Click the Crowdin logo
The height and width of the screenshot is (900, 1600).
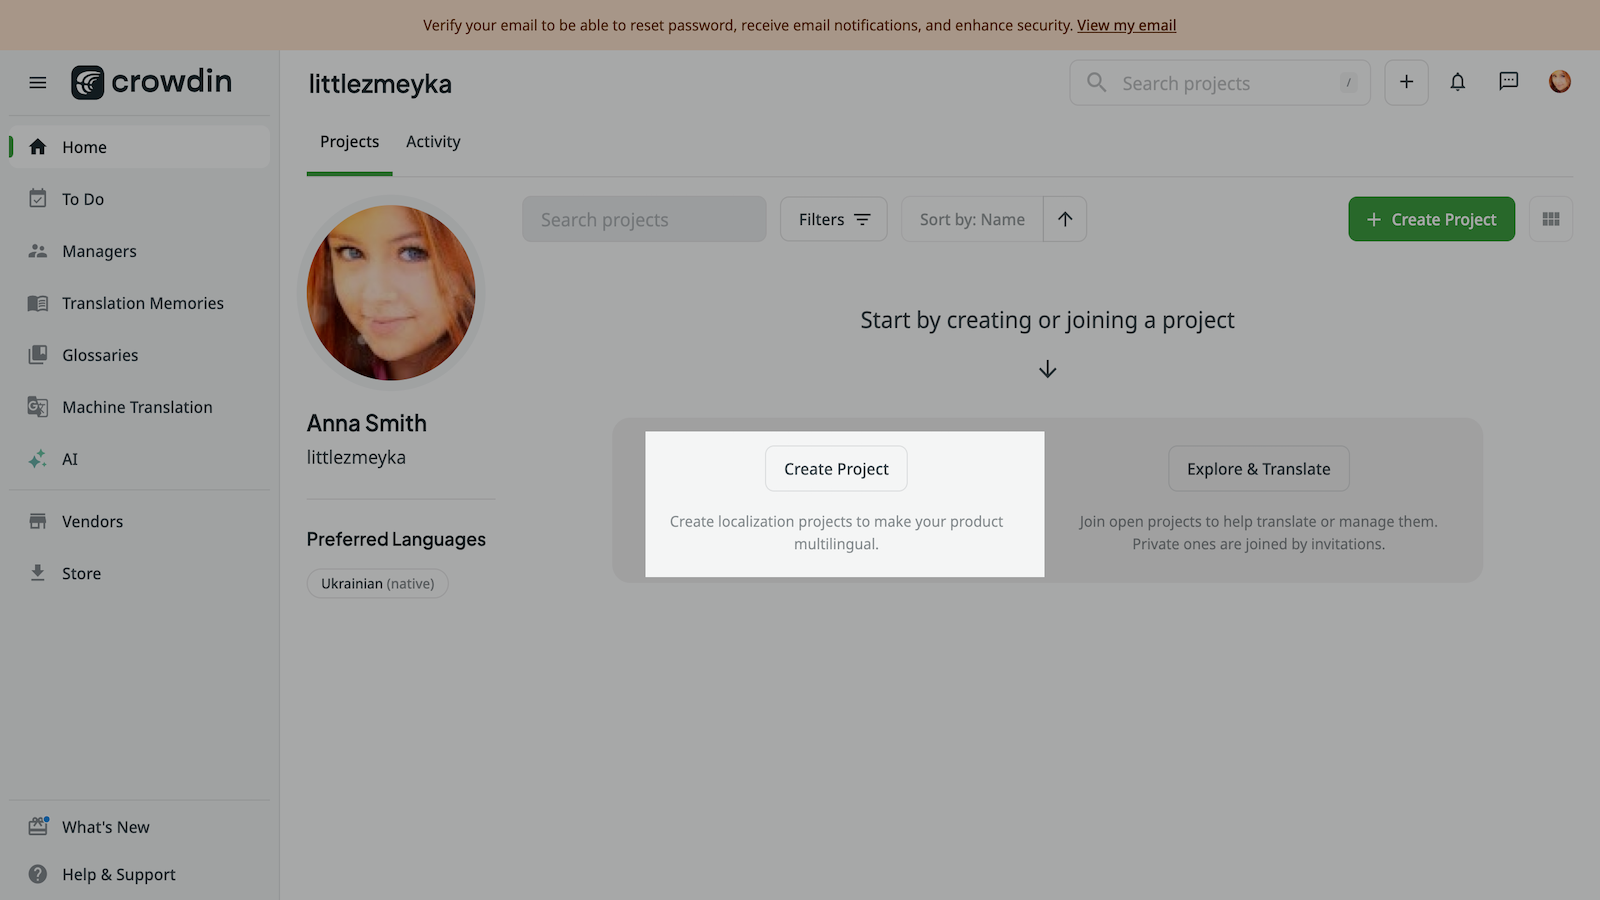point(152,82)
